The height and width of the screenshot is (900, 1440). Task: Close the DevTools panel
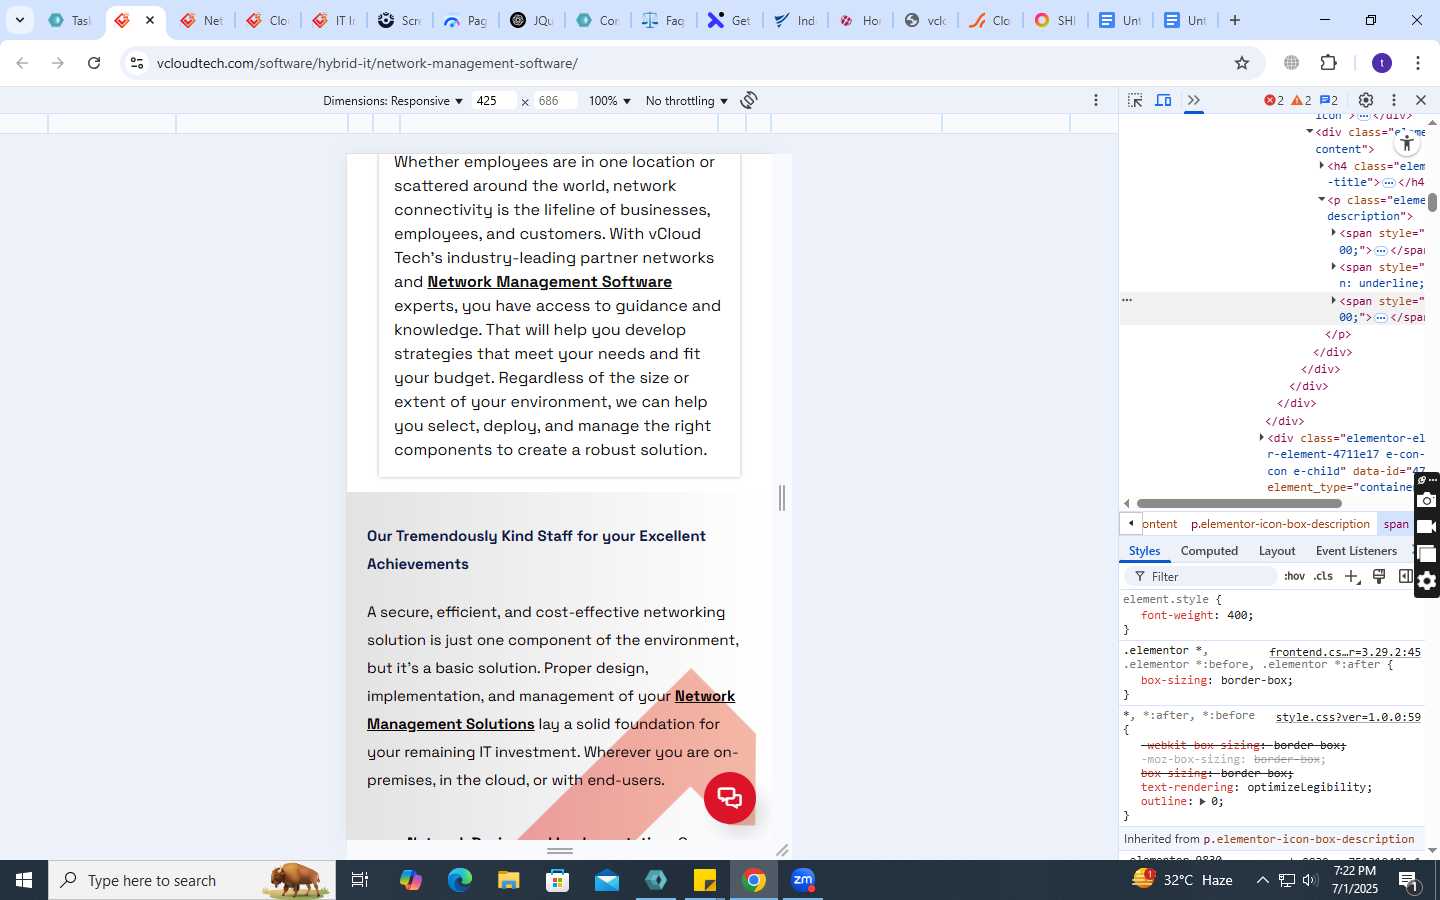pos(1421,100)
